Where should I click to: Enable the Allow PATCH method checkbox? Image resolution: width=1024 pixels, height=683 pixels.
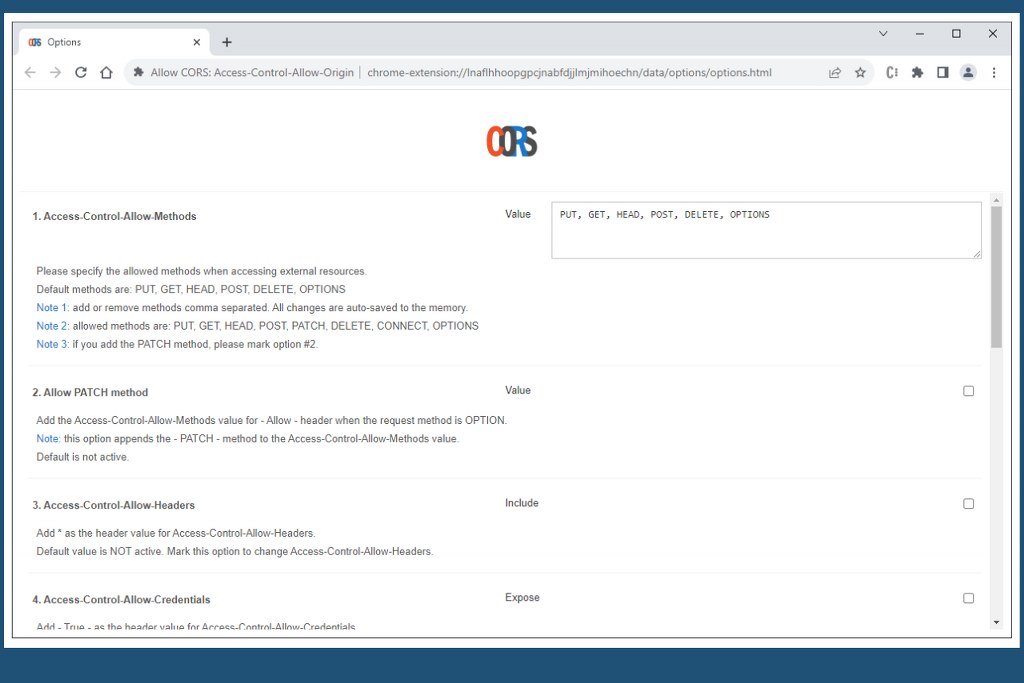968,391
